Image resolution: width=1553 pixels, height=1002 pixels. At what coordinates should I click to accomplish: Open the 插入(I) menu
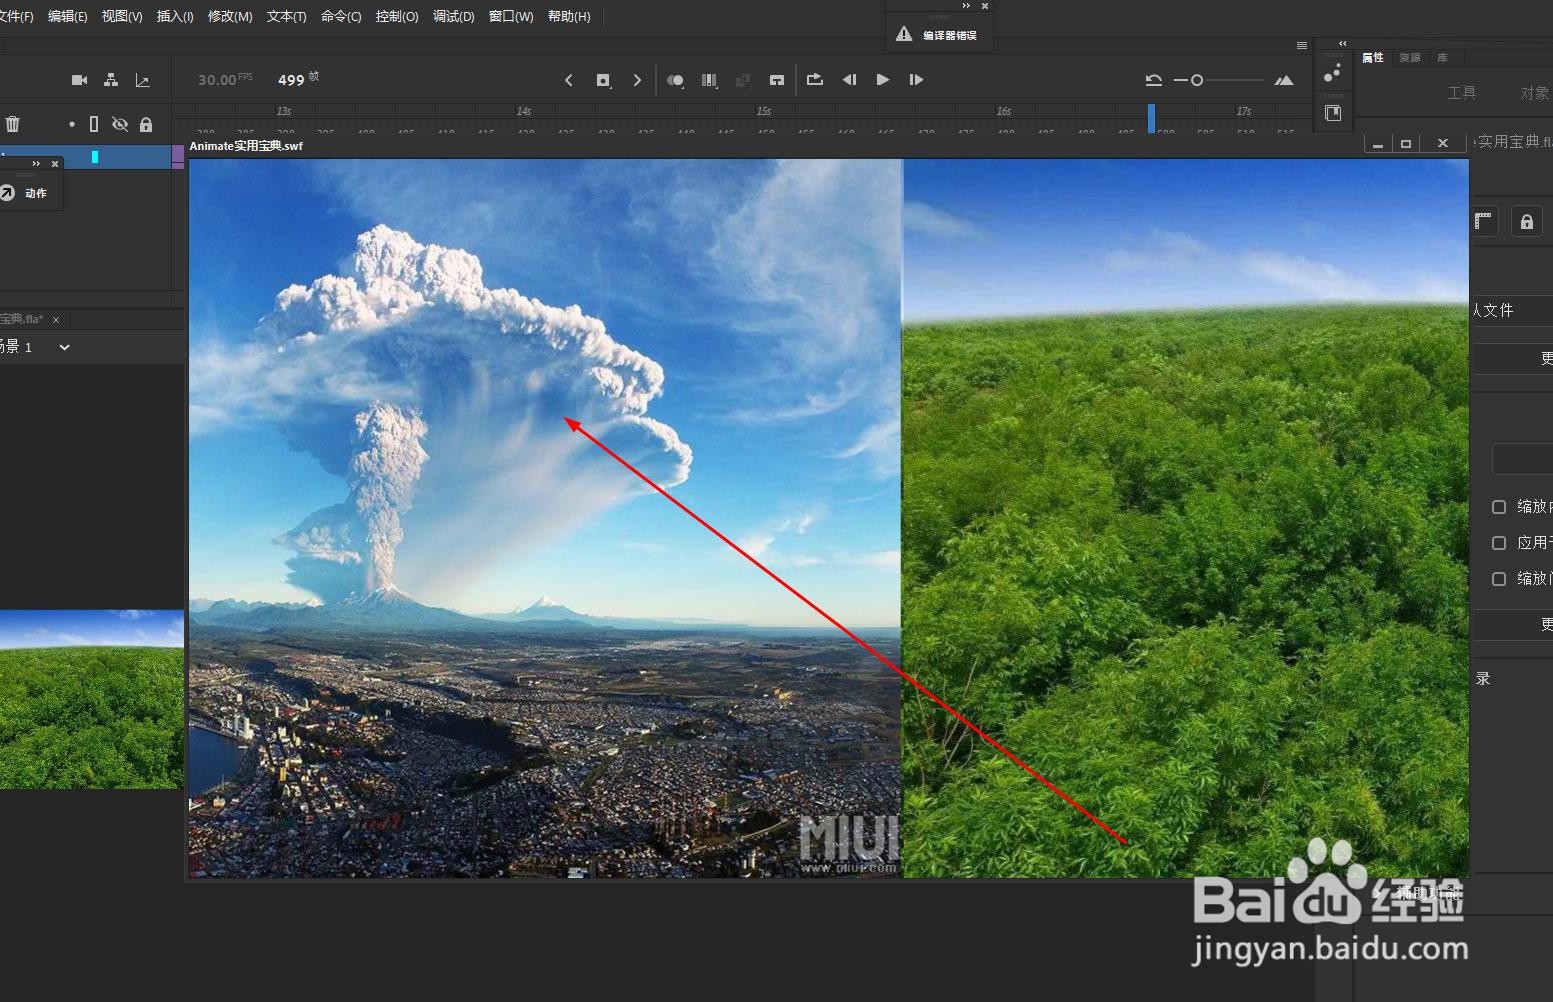pos(175,17)
